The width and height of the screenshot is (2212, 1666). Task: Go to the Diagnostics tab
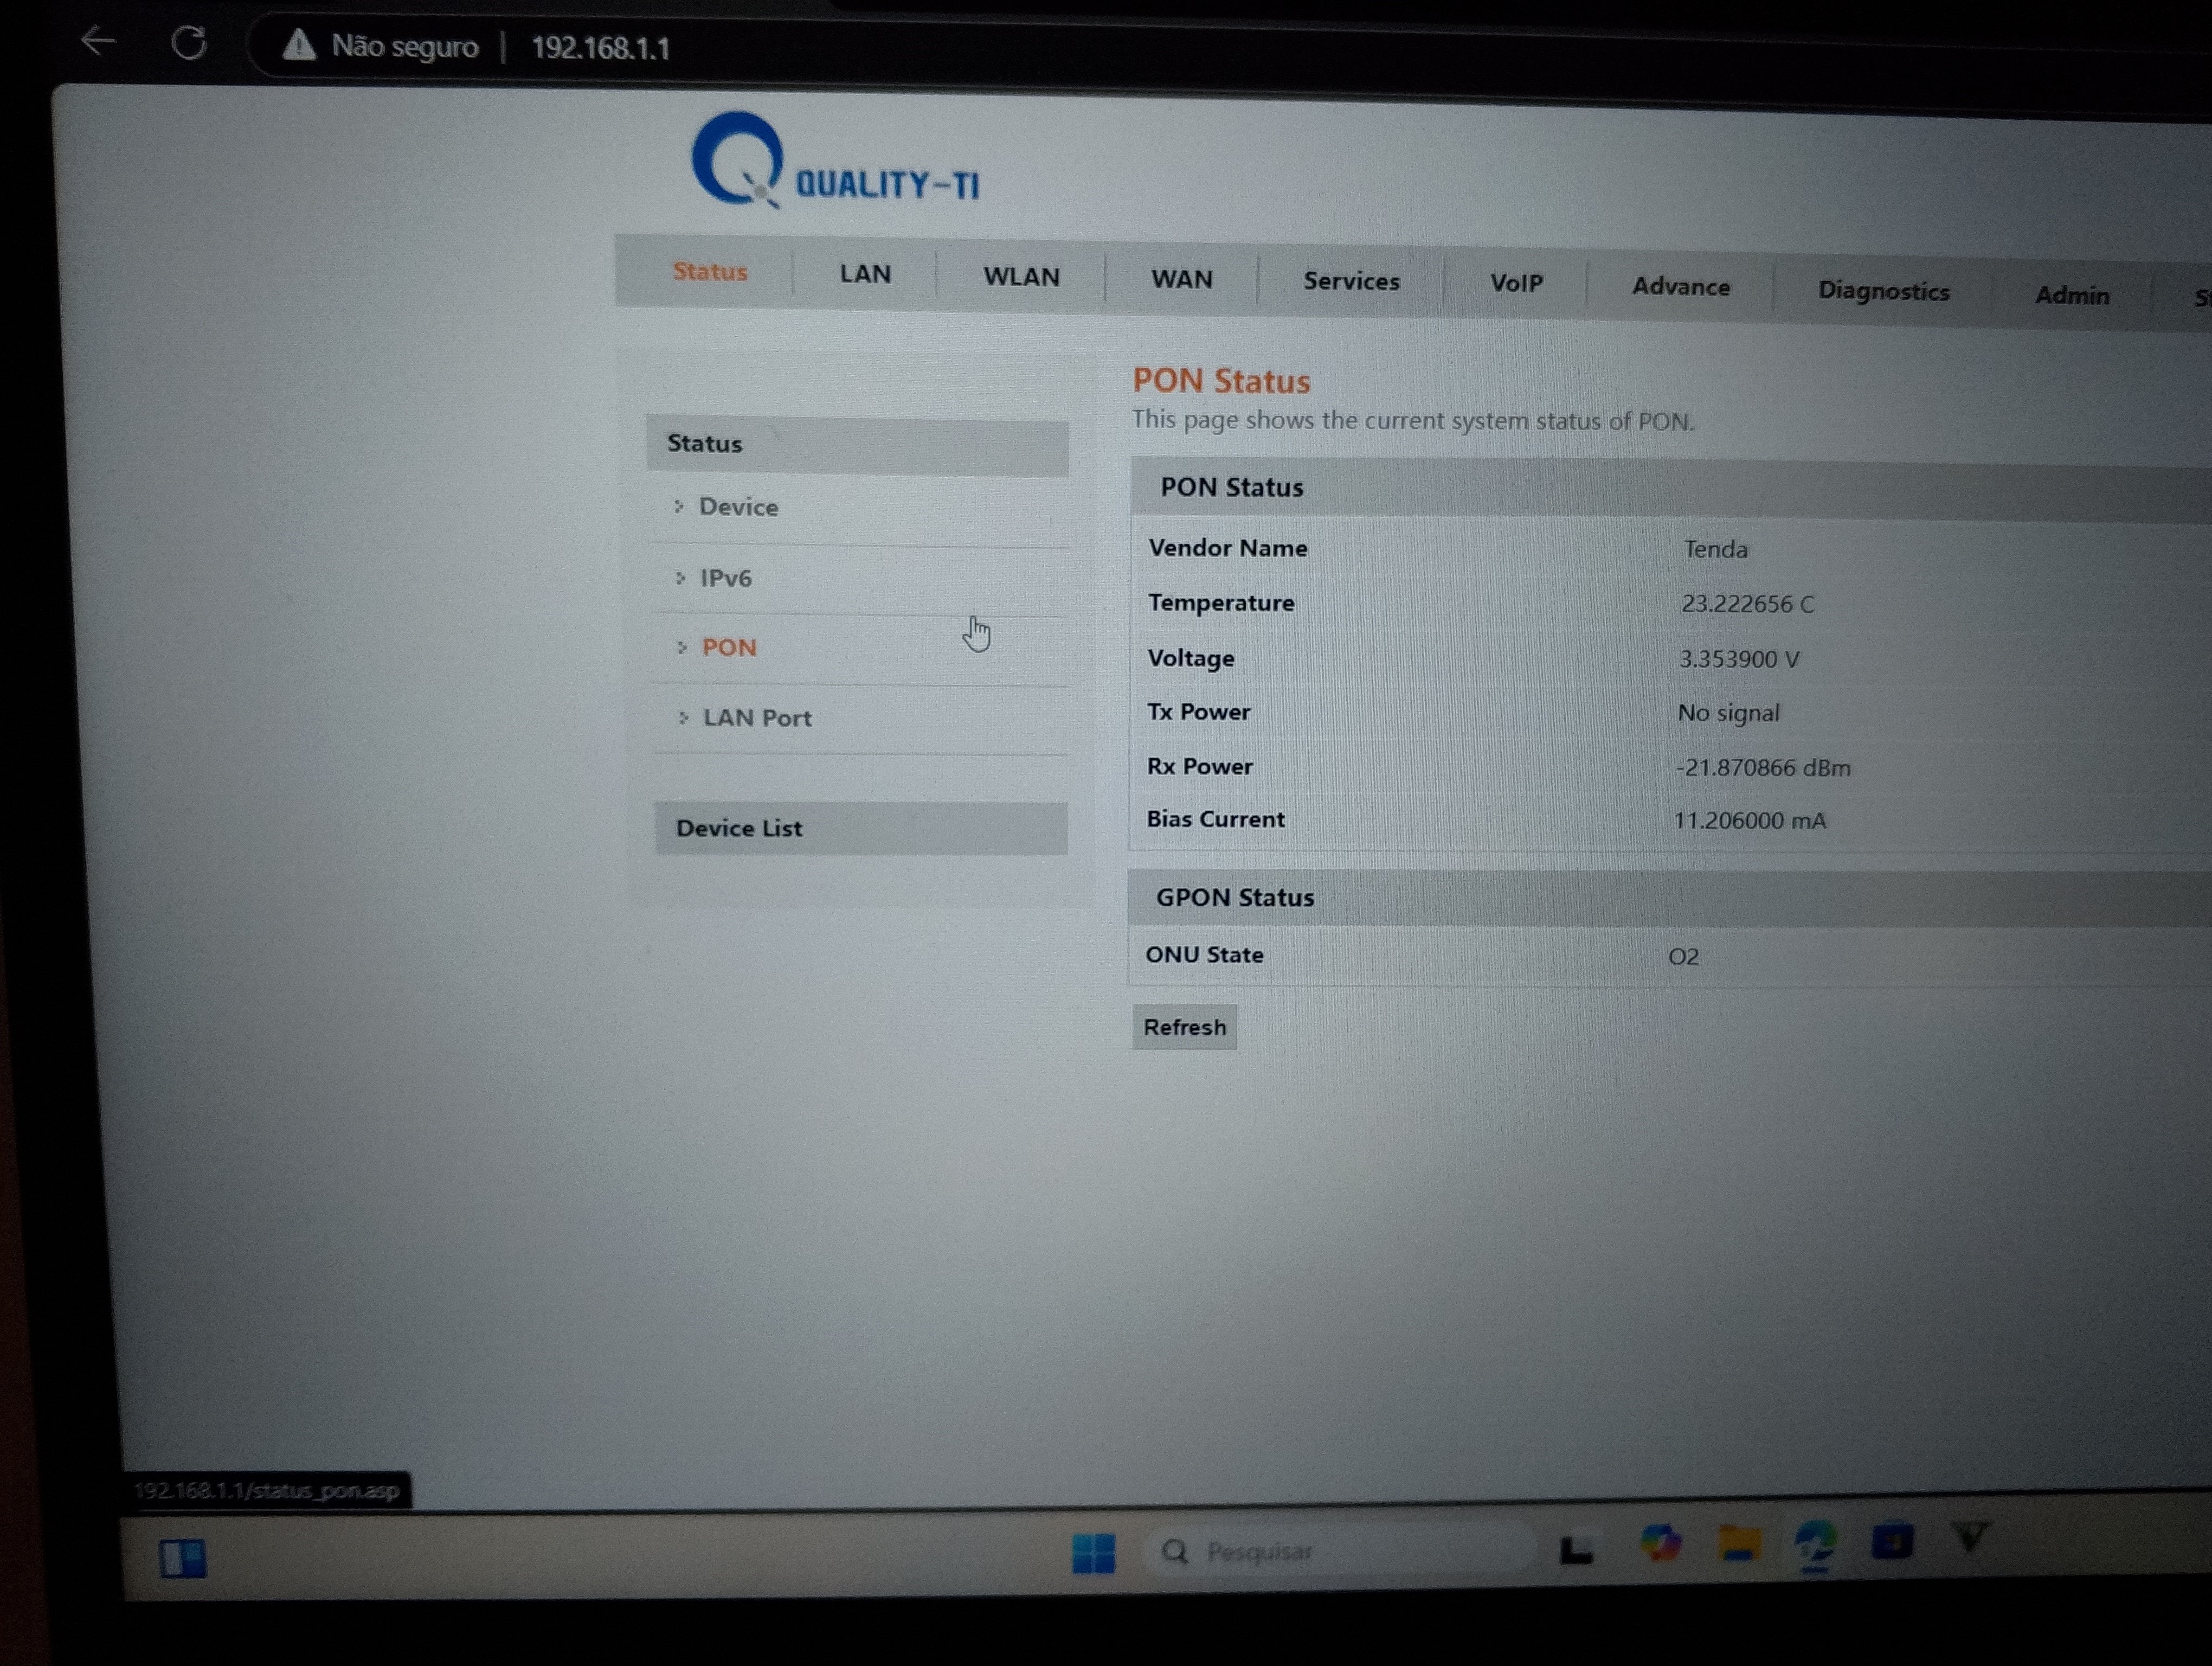(1883, 291)
